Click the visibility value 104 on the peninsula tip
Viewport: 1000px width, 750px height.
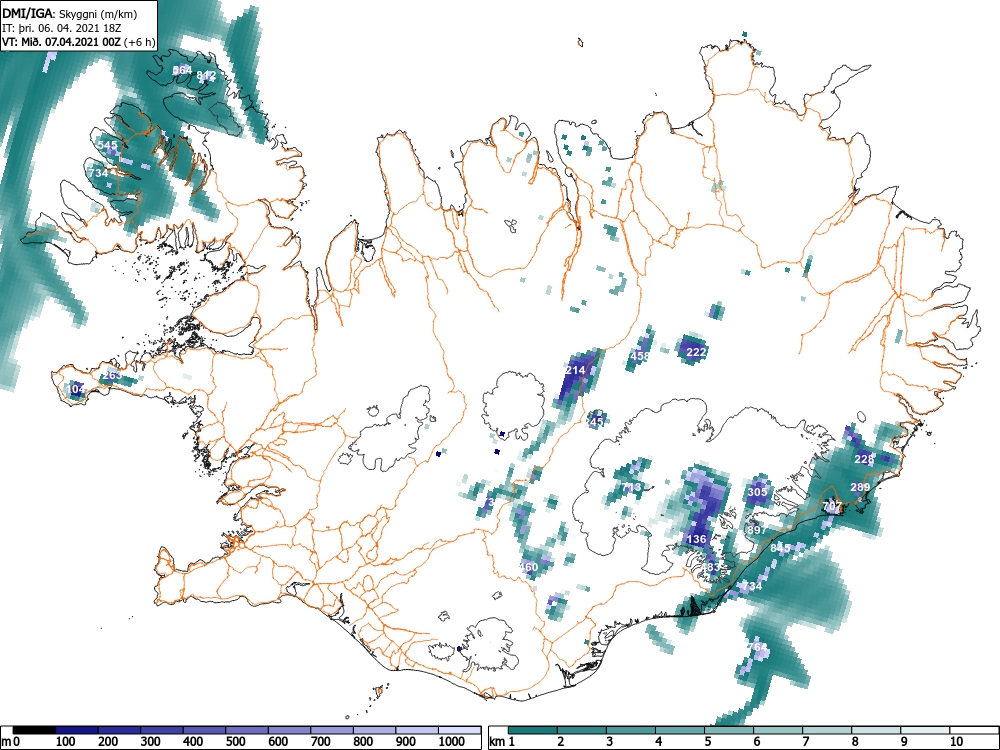coord(76,389)
